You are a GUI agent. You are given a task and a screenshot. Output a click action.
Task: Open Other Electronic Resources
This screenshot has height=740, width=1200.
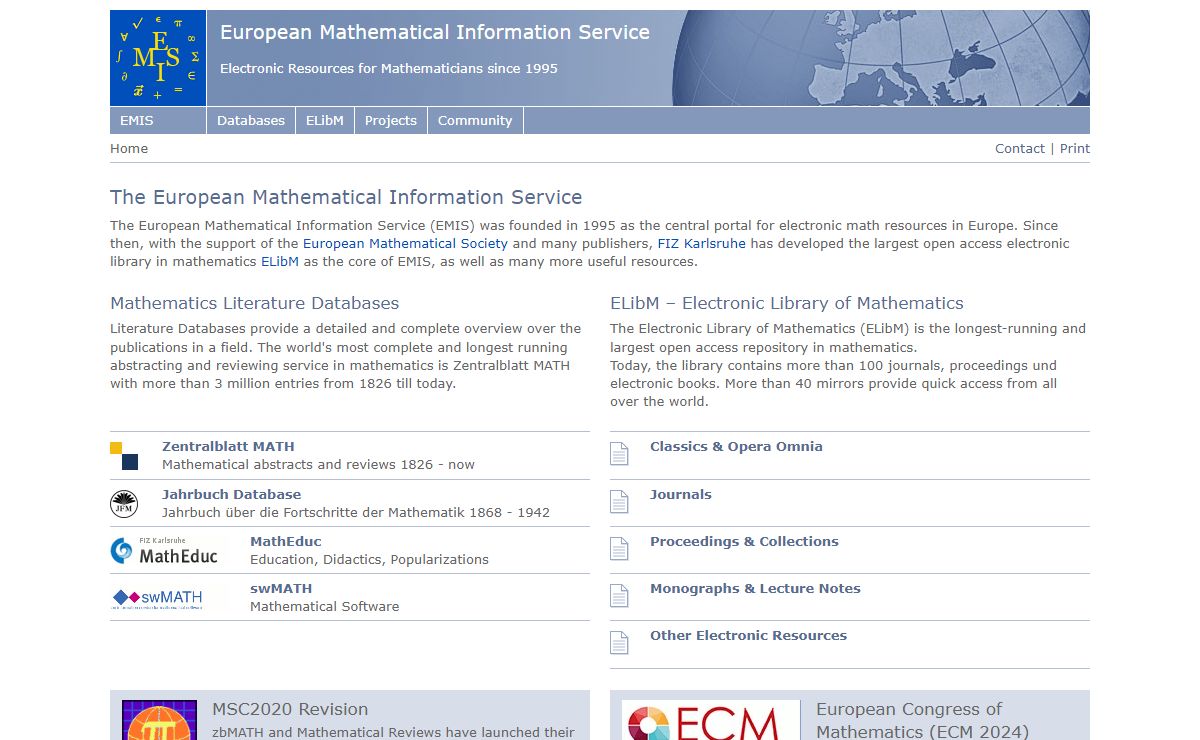748,635
